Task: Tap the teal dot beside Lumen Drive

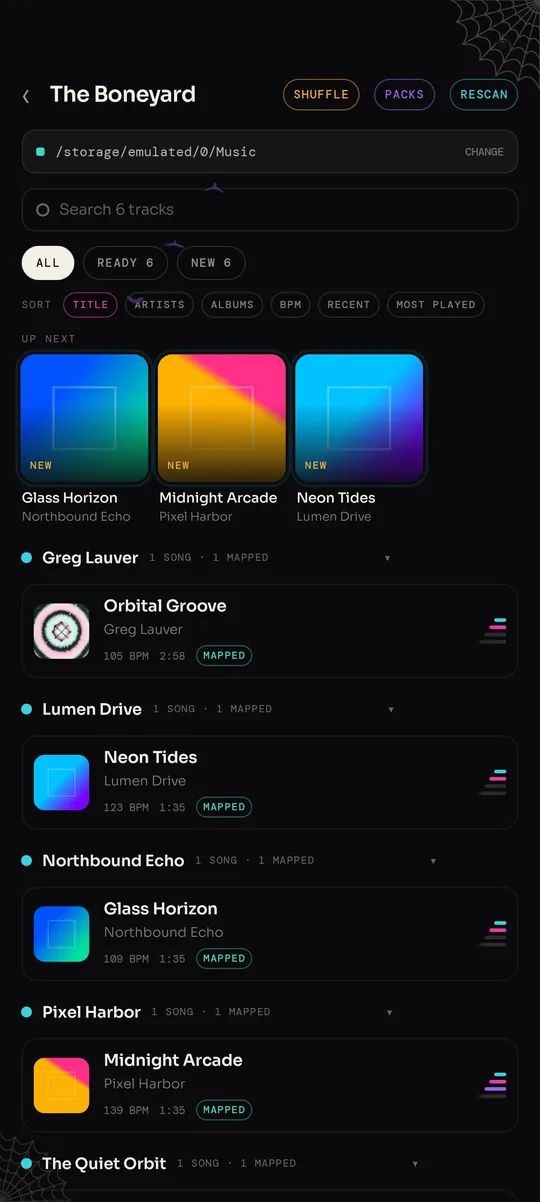Action: click(x=27, y=709)
